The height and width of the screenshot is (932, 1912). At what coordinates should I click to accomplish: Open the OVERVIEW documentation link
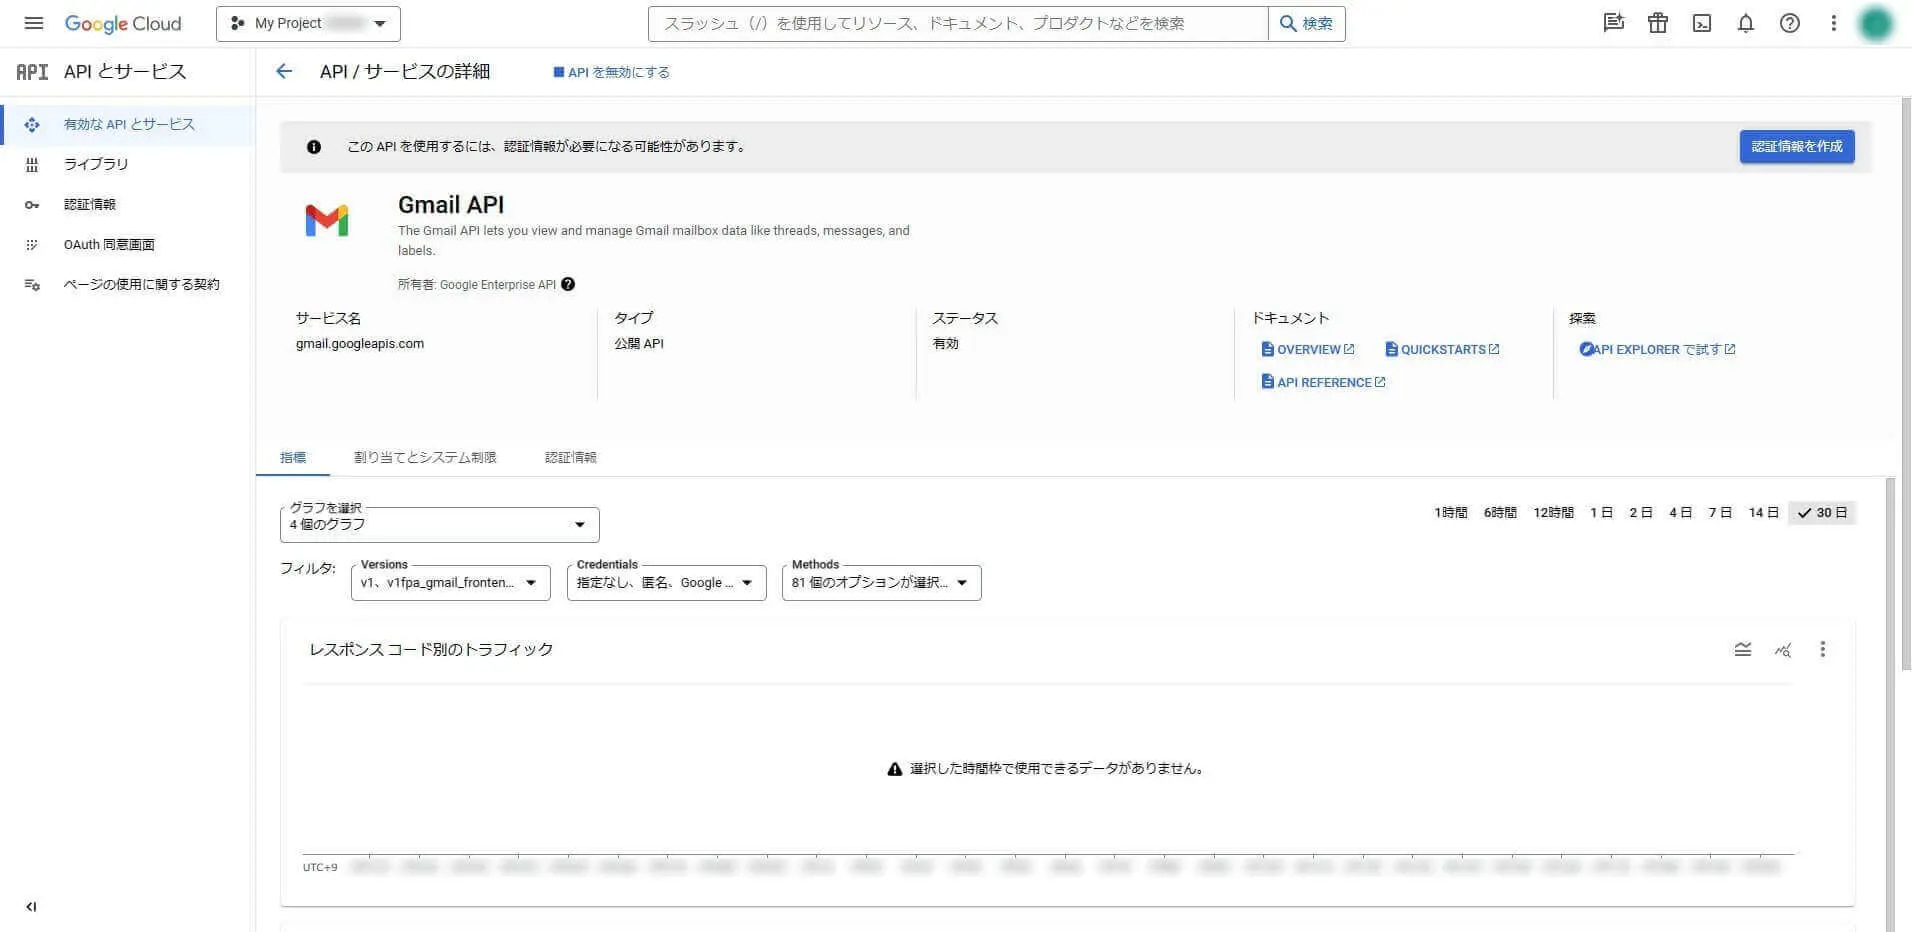coord(1308,349)
